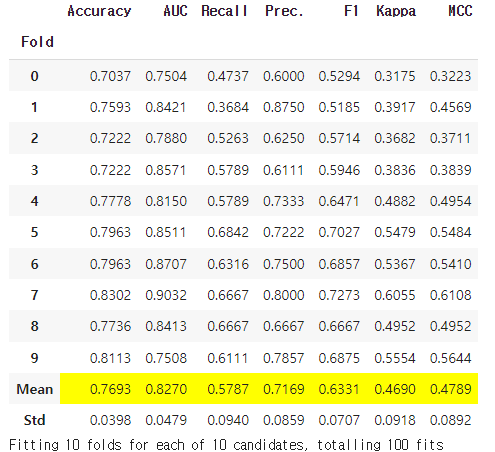Click fold 4 accuracy value 0.7778
The height and width of the screenshot is (452, 495).
pos(110,201)
